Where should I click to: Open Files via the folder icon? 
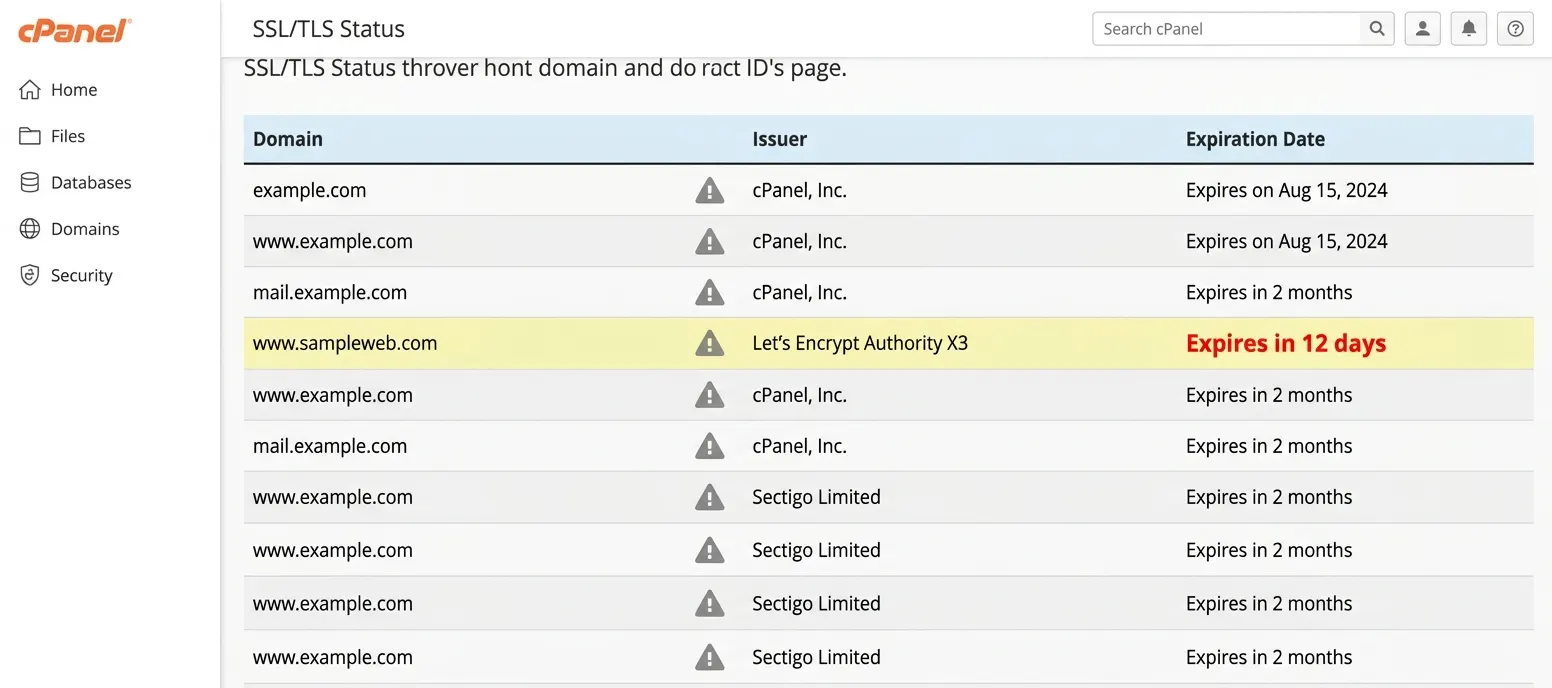tap(30, 136)
